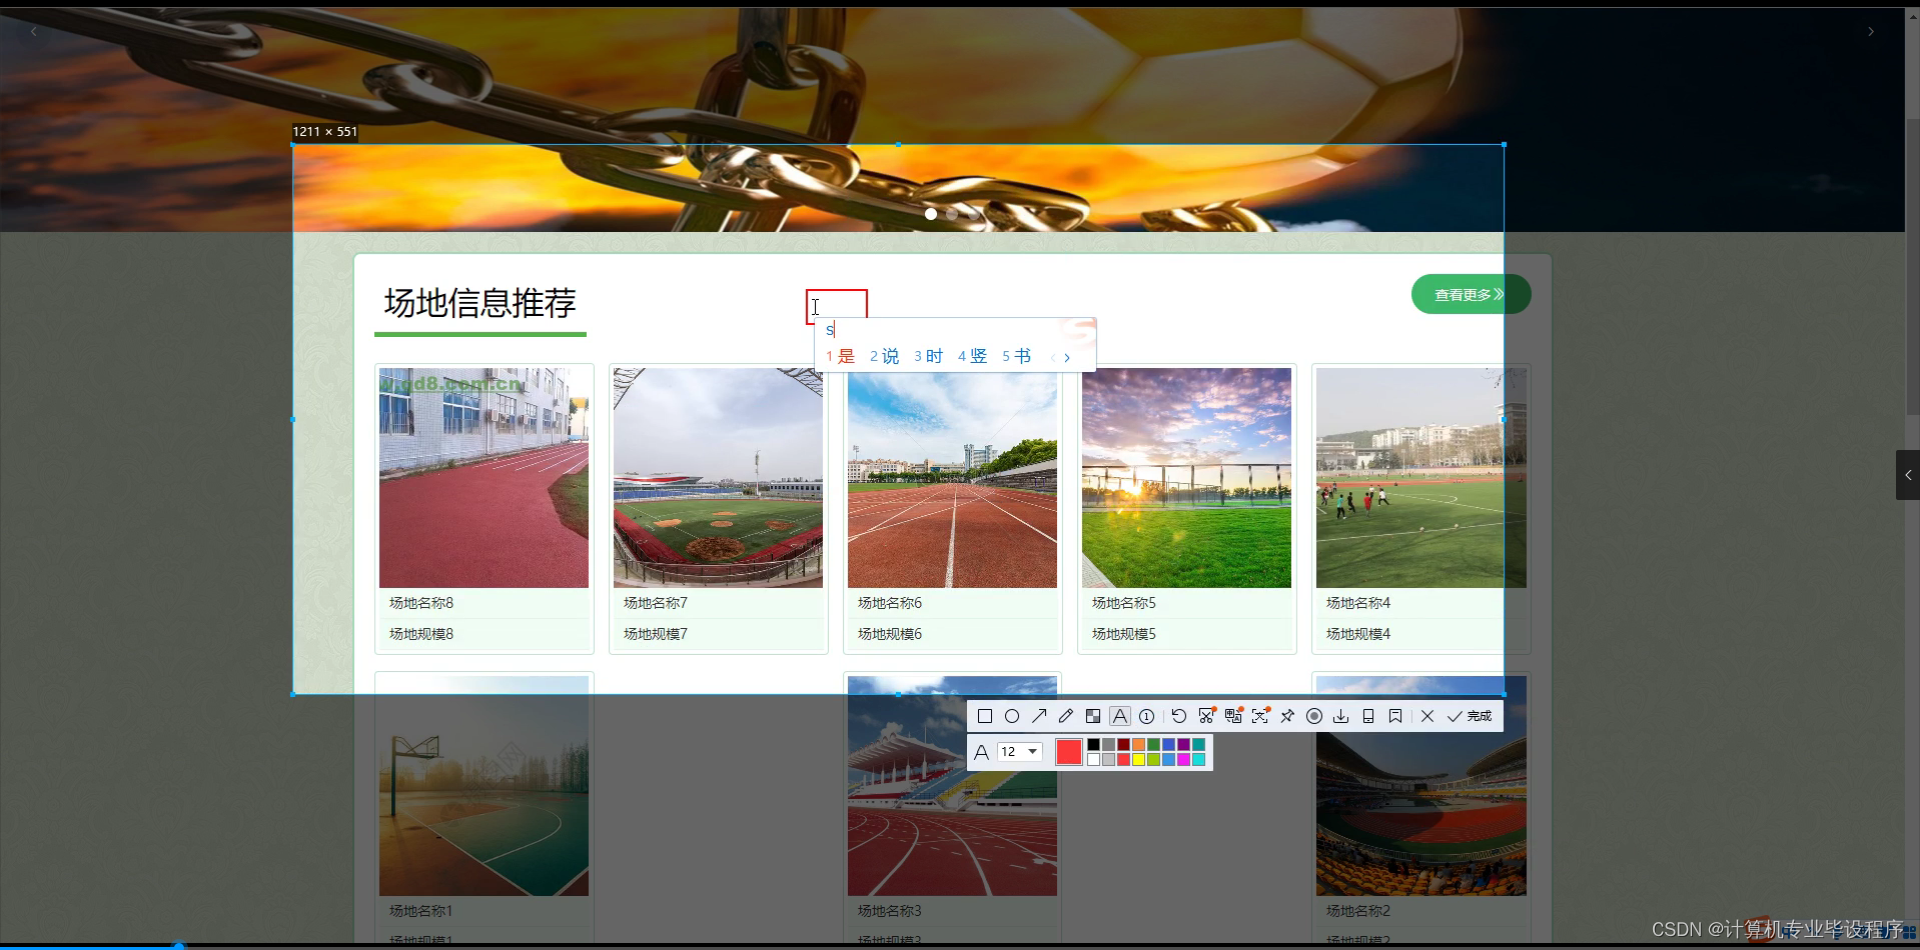This screenshot has width=1920, height=950.
Task: Open the 场地名称1 basketball court image
Action: point(484,786)
